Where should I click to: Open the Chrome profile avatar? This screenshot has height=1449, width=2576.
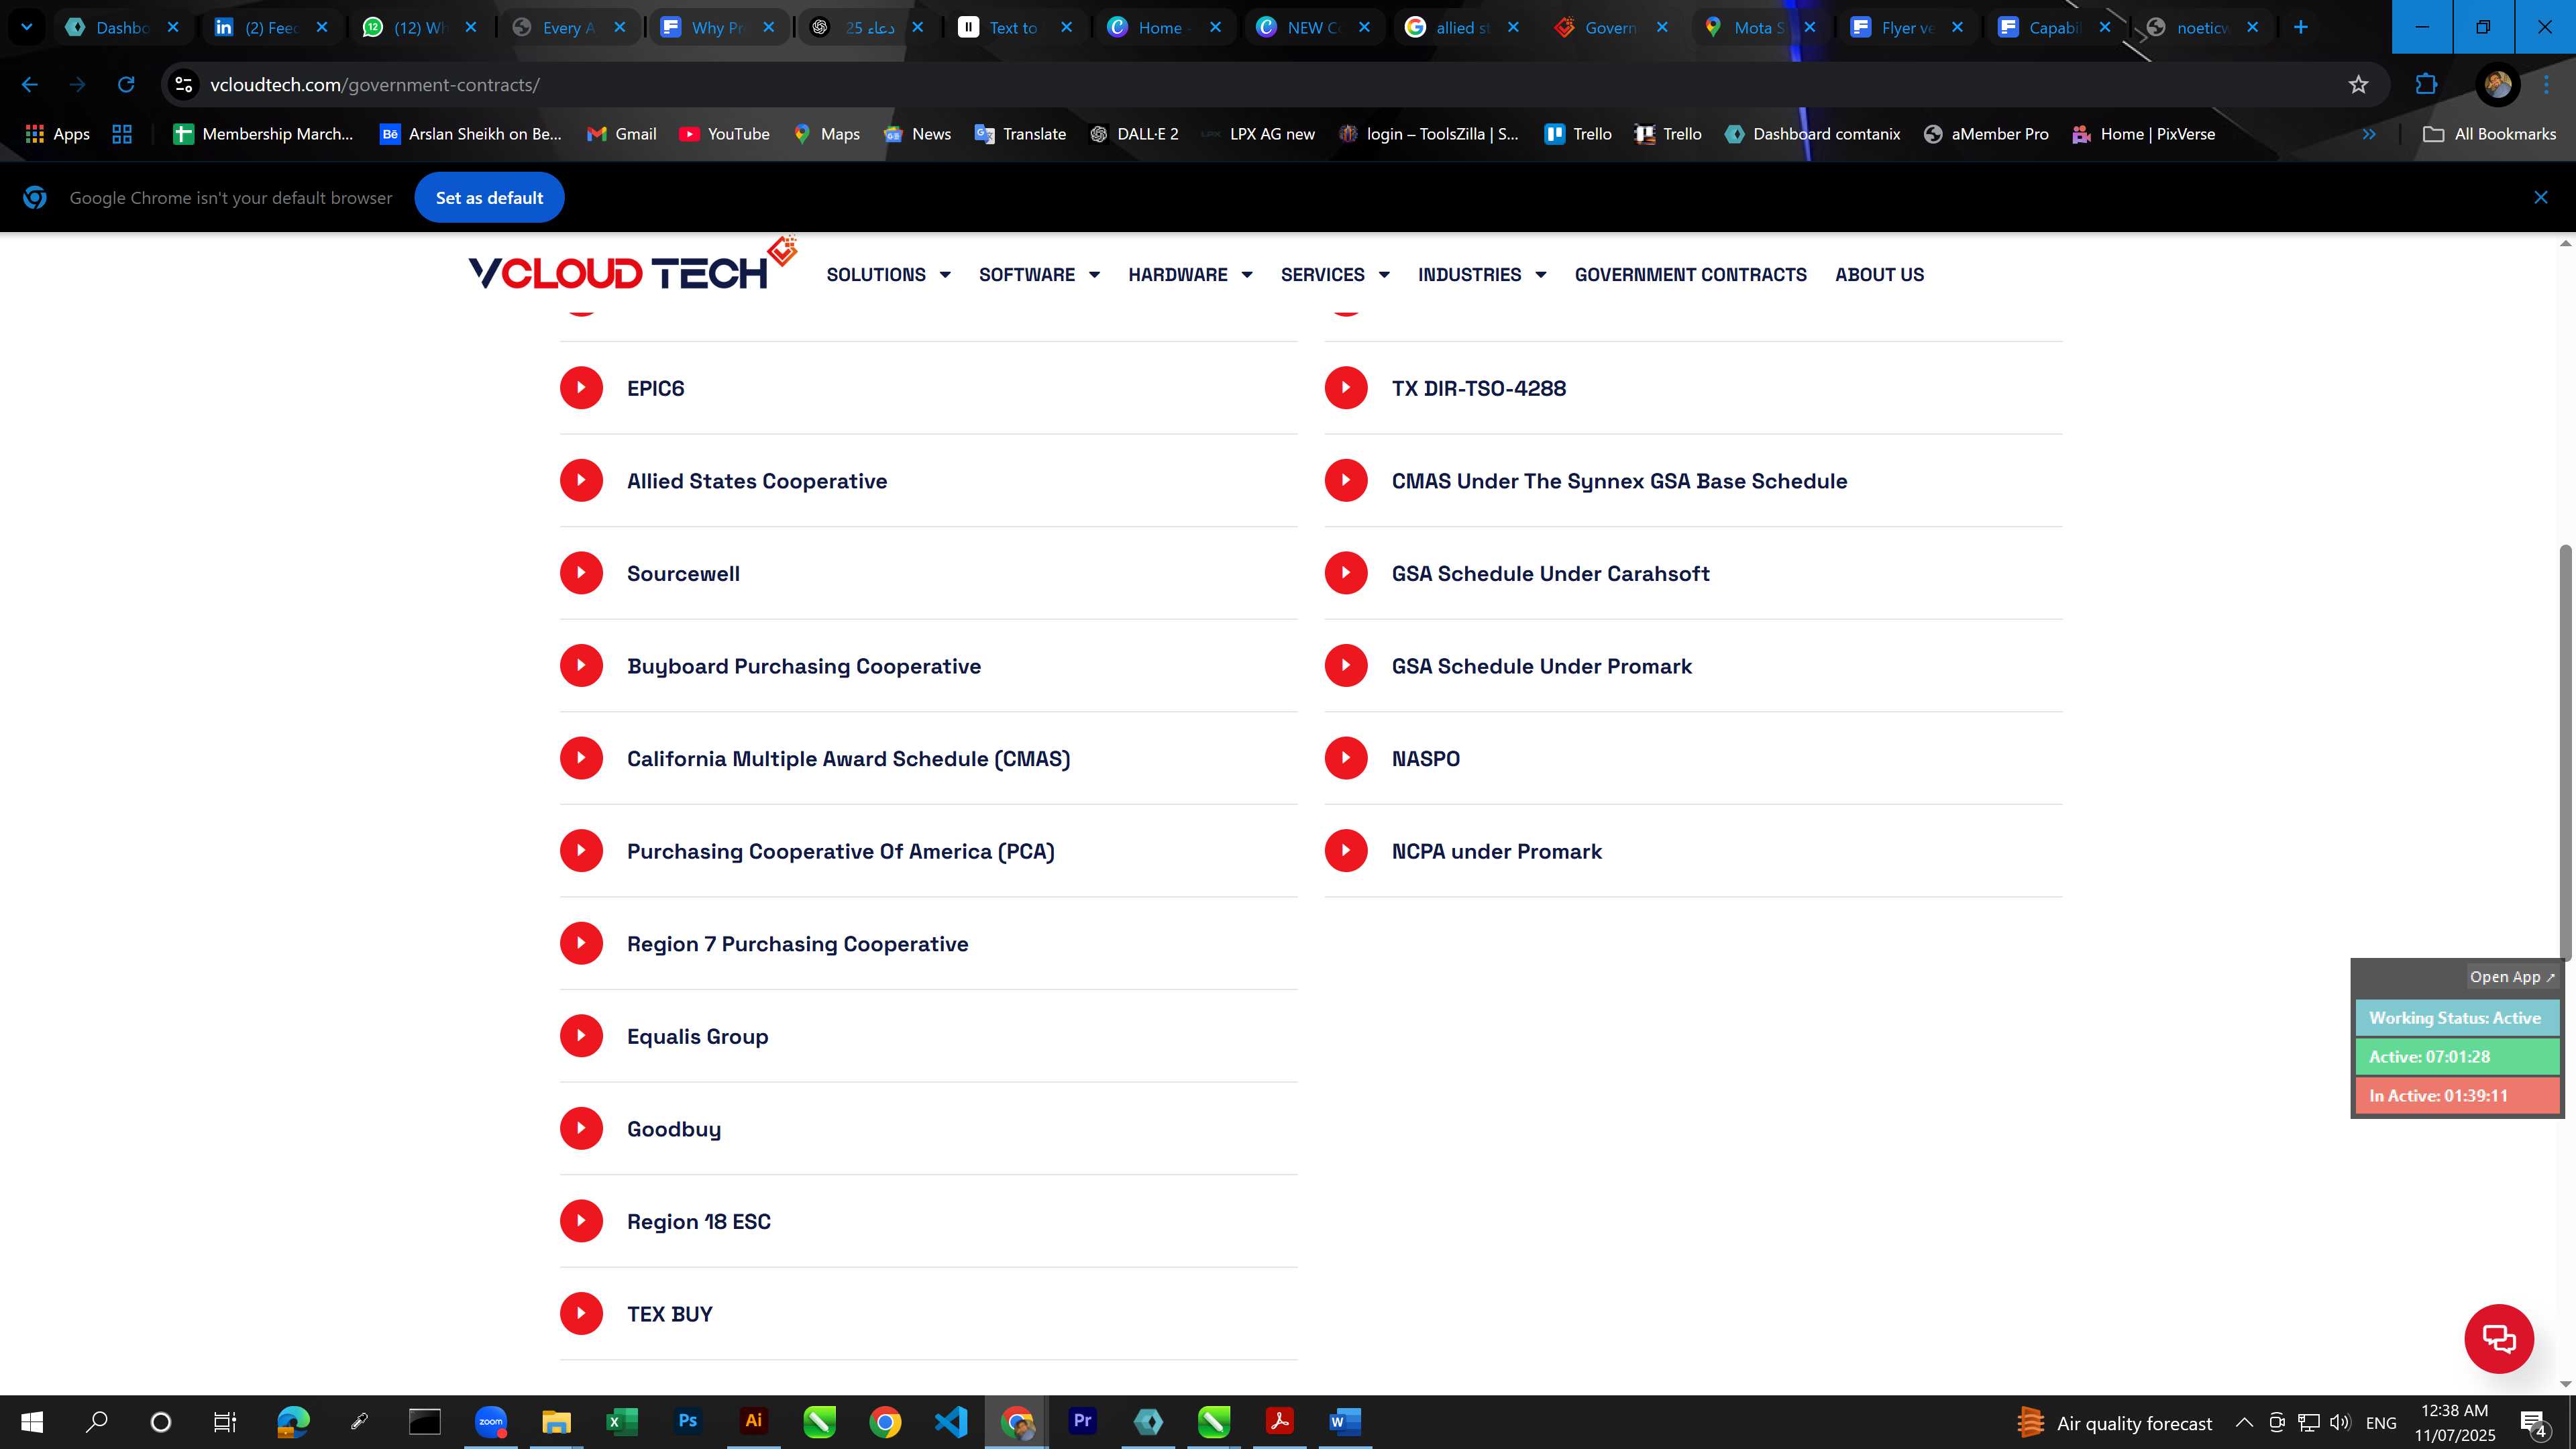click(2497, 85)
